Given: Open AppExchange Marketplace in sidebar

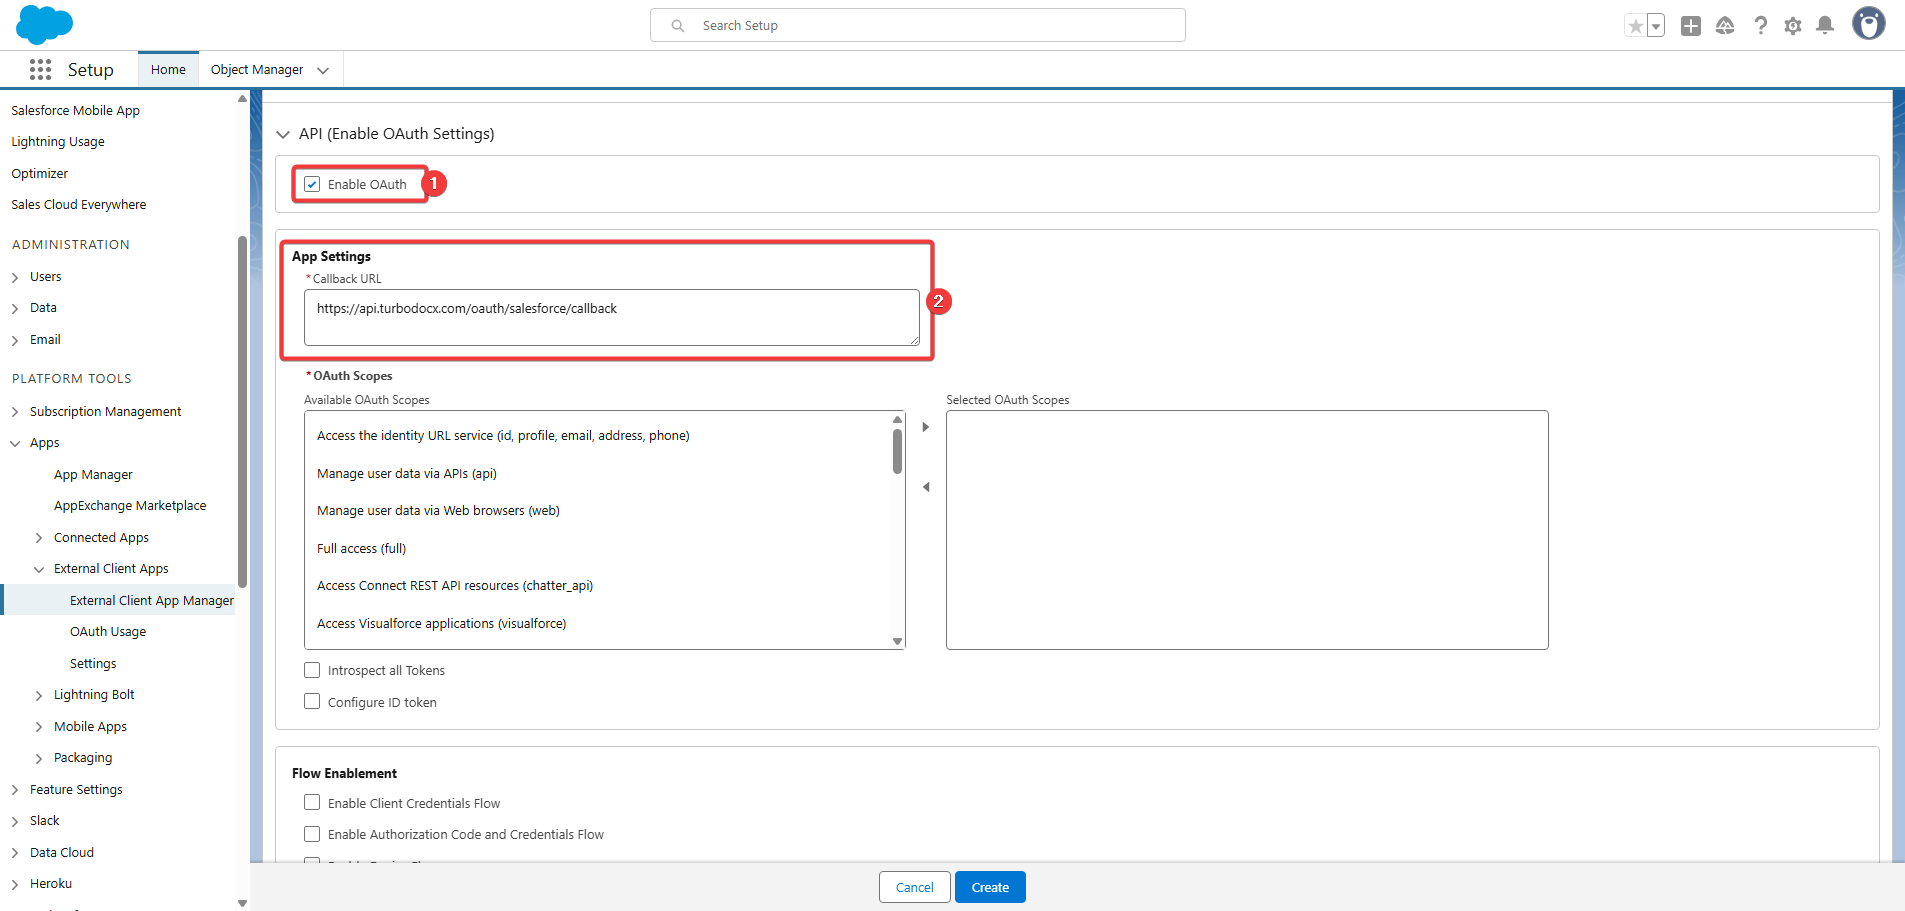Looking at the screenshot, I should pyautogui.click(x=130, y=506).
